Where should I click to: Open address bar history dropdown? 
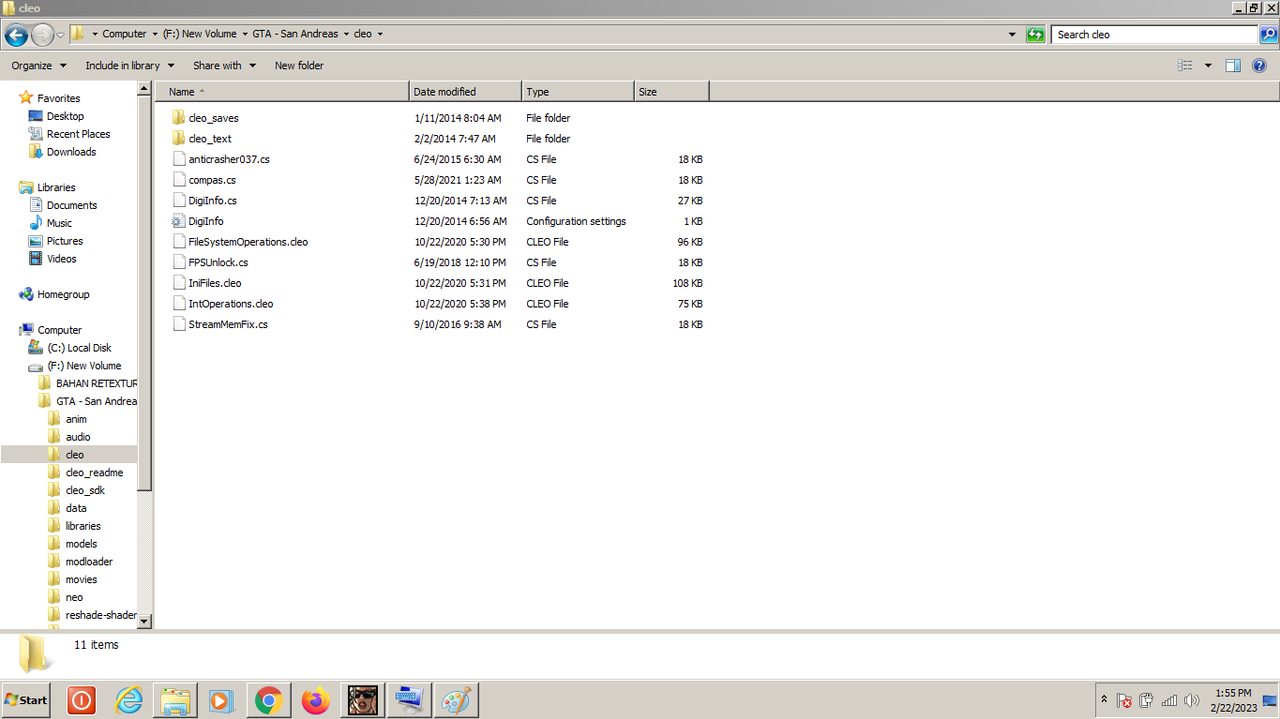coord(1013,34)
